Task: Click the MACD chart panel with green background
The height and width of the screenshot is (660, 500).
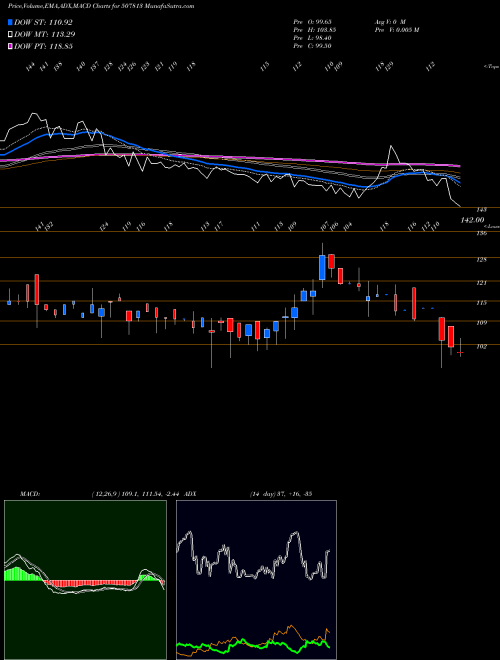Action: pos(85,580)
